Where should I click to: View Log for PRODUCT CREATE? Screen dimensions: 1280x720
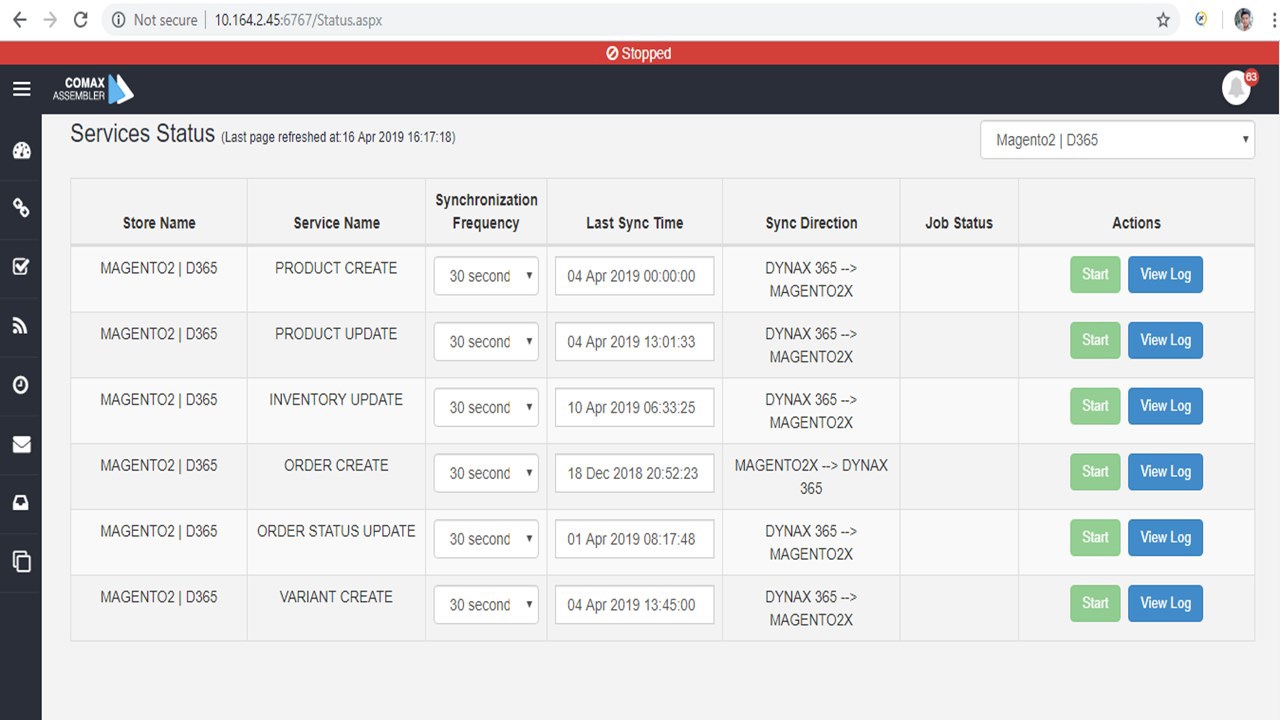[1166, 275]
